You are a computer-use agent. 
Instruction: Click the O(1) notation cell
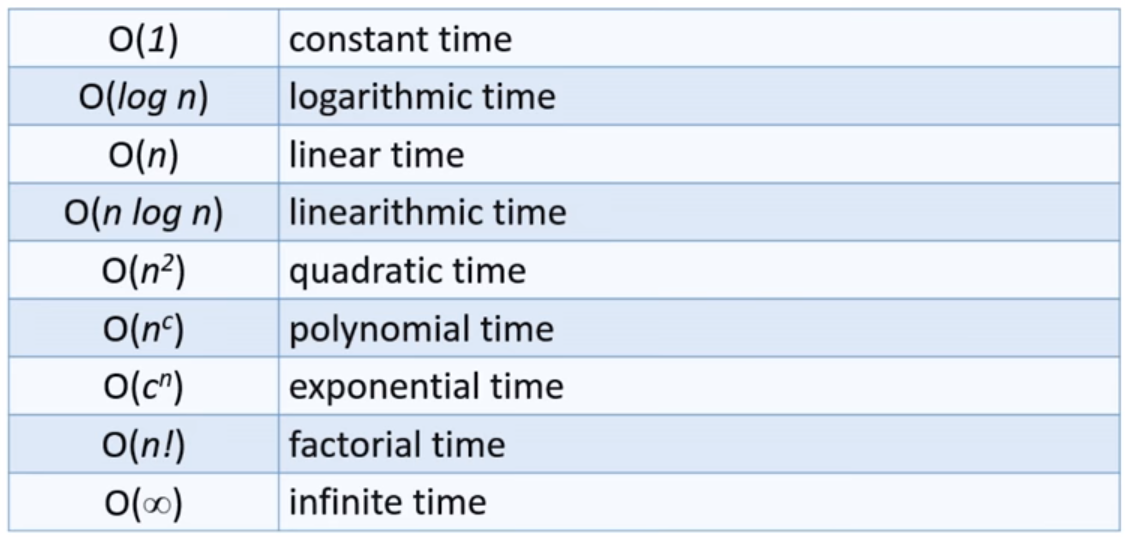(x=143, y=39)
